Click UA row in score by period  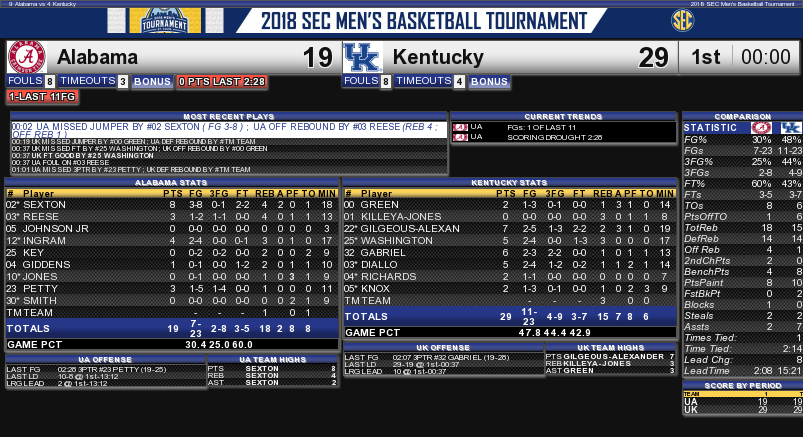(x=743, y=402)
